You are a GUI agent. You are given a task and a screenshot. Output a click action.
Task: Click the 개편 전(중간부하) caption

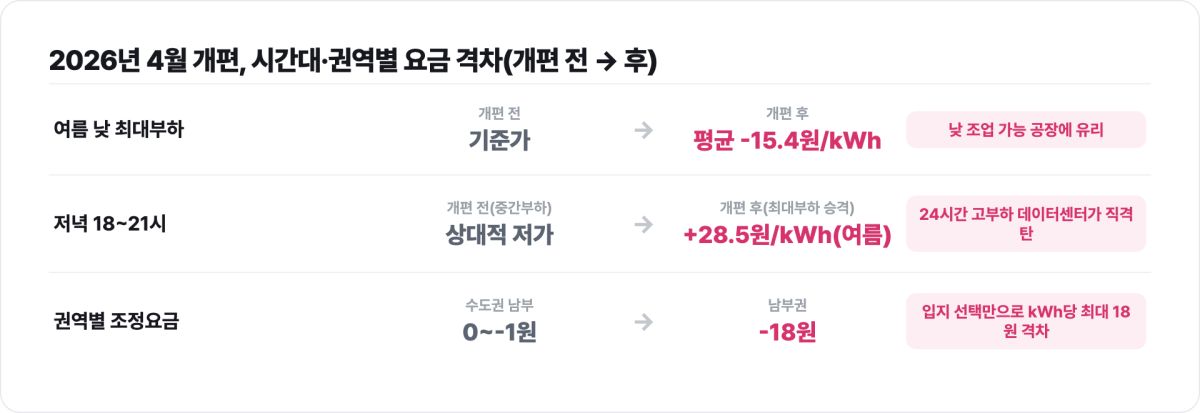(499, 208)
